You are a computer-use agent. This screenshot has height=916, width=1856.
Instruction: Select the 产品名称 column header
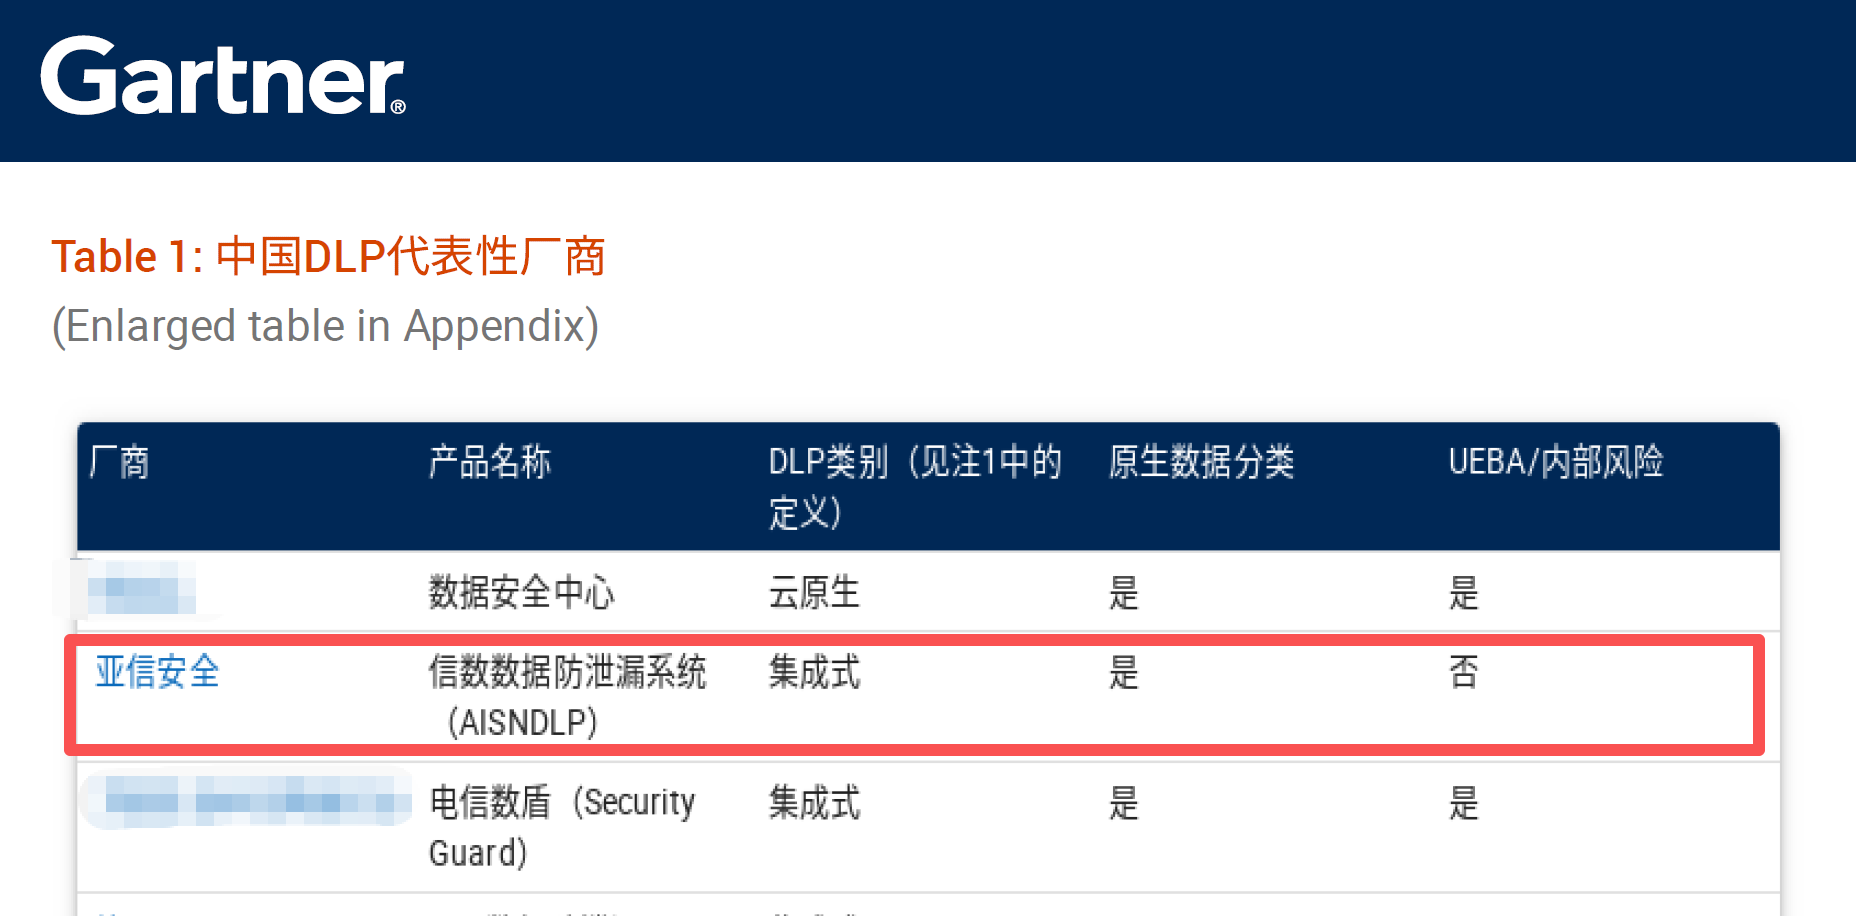pyautogui.click(x=490, y=463)
